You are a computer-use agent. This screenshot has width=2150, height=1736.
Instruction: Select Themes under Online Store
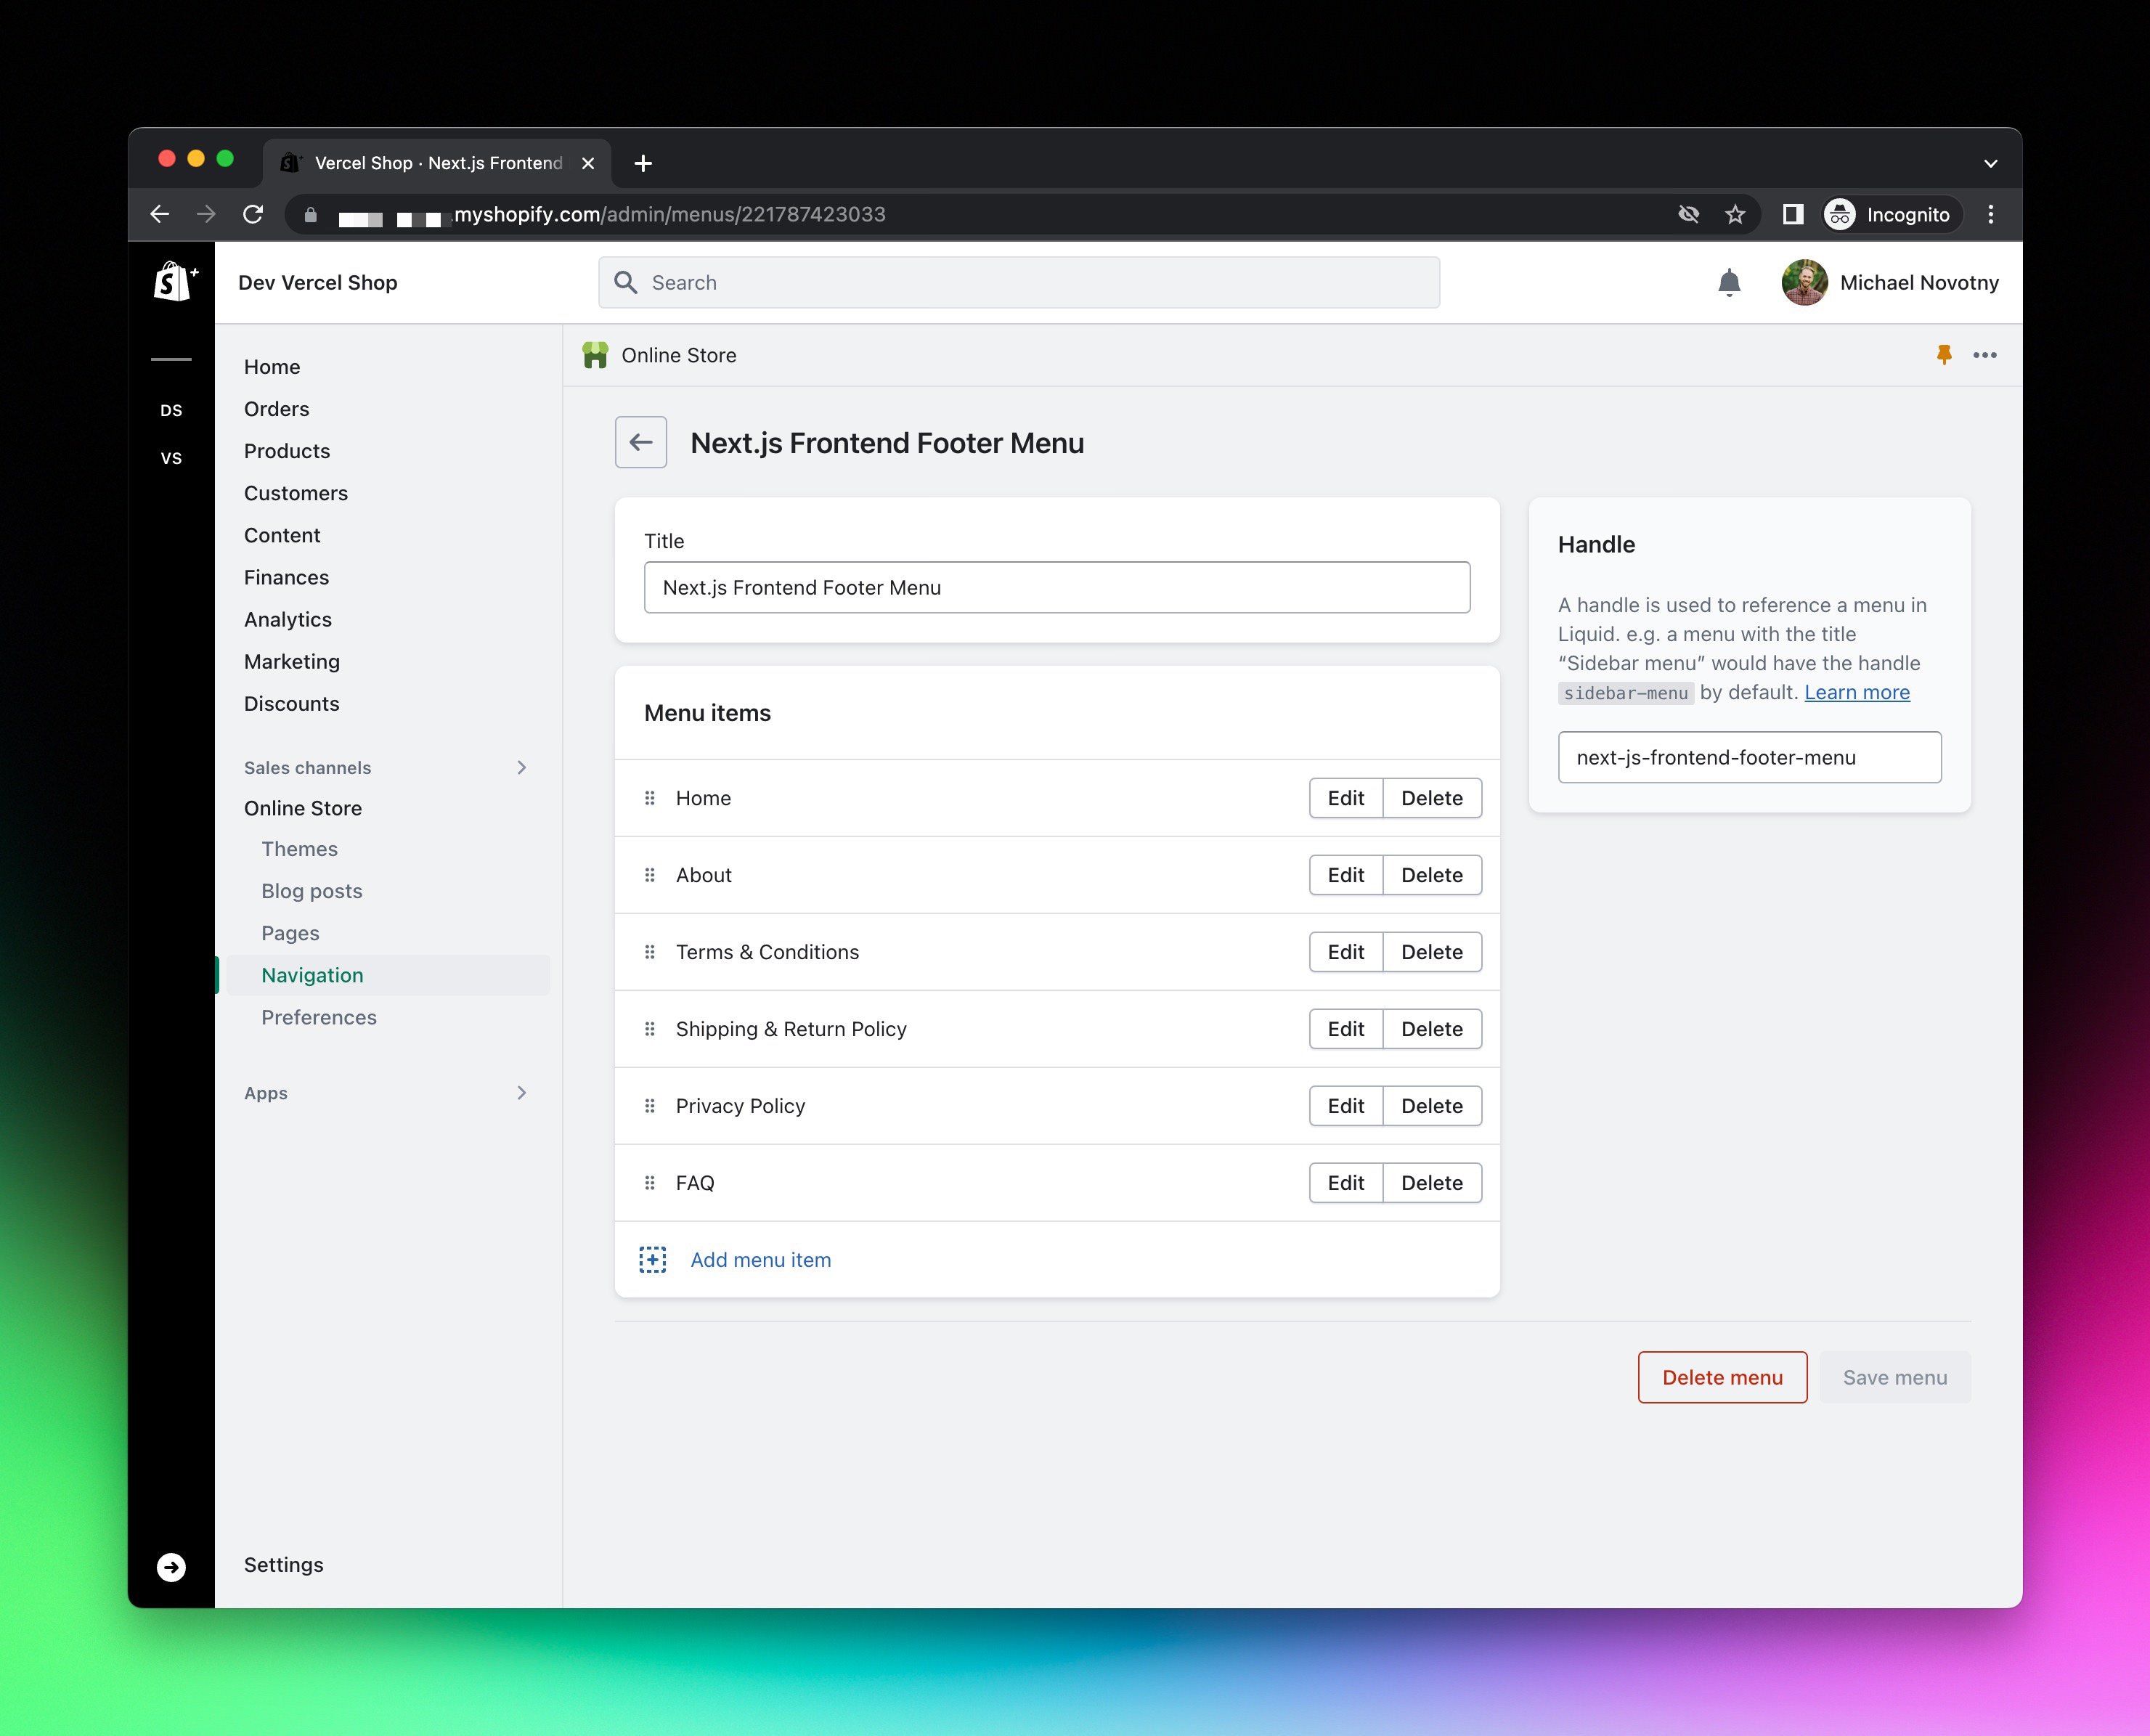[x=300, y=849]
